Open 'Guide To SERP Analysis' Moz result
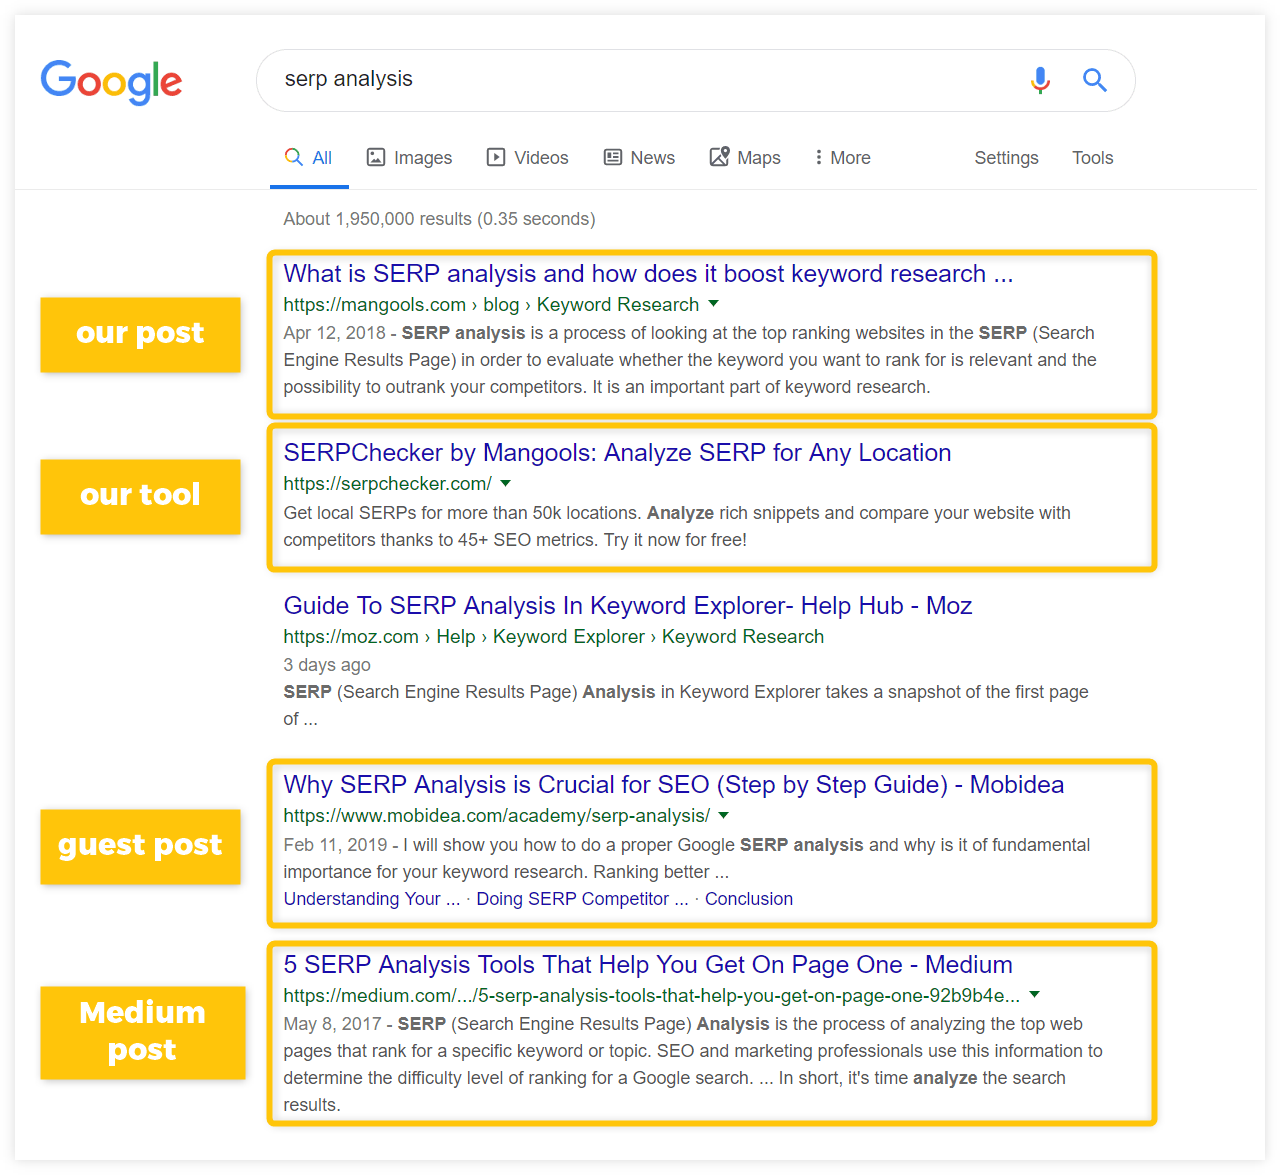The height and width of the screenshot is (1175, 1280). point(628,606)
